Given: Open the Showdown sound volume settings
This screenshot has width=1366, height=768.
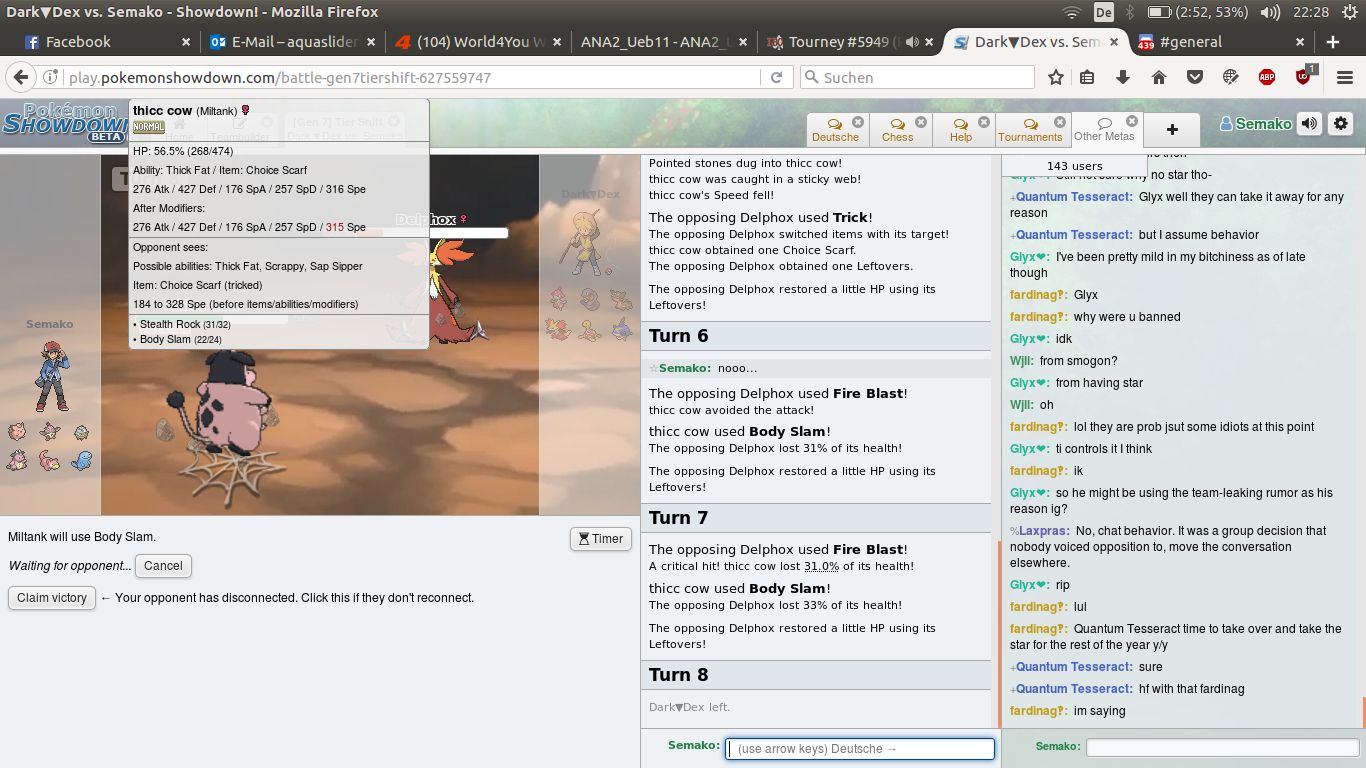Looking at the screenshot, I should coord(1309,124).
